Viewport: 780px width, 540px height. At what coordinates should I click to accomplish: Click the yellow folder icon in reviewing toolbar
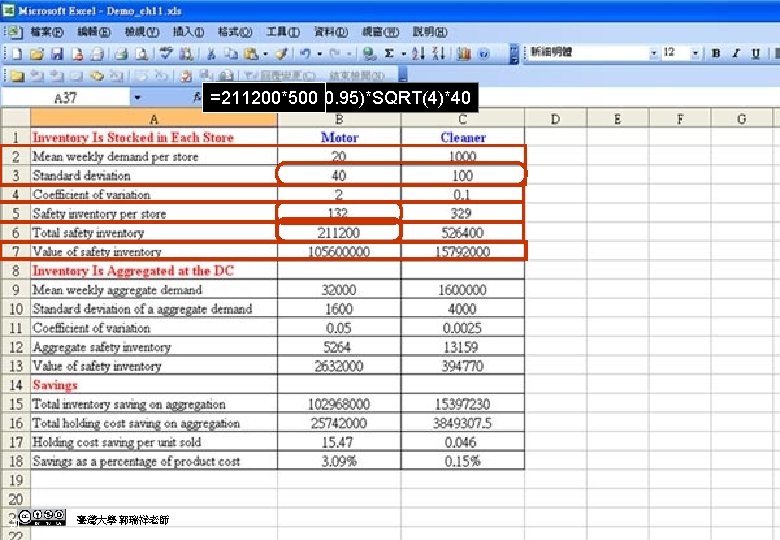pyautogui.click(x=17, y=76)
